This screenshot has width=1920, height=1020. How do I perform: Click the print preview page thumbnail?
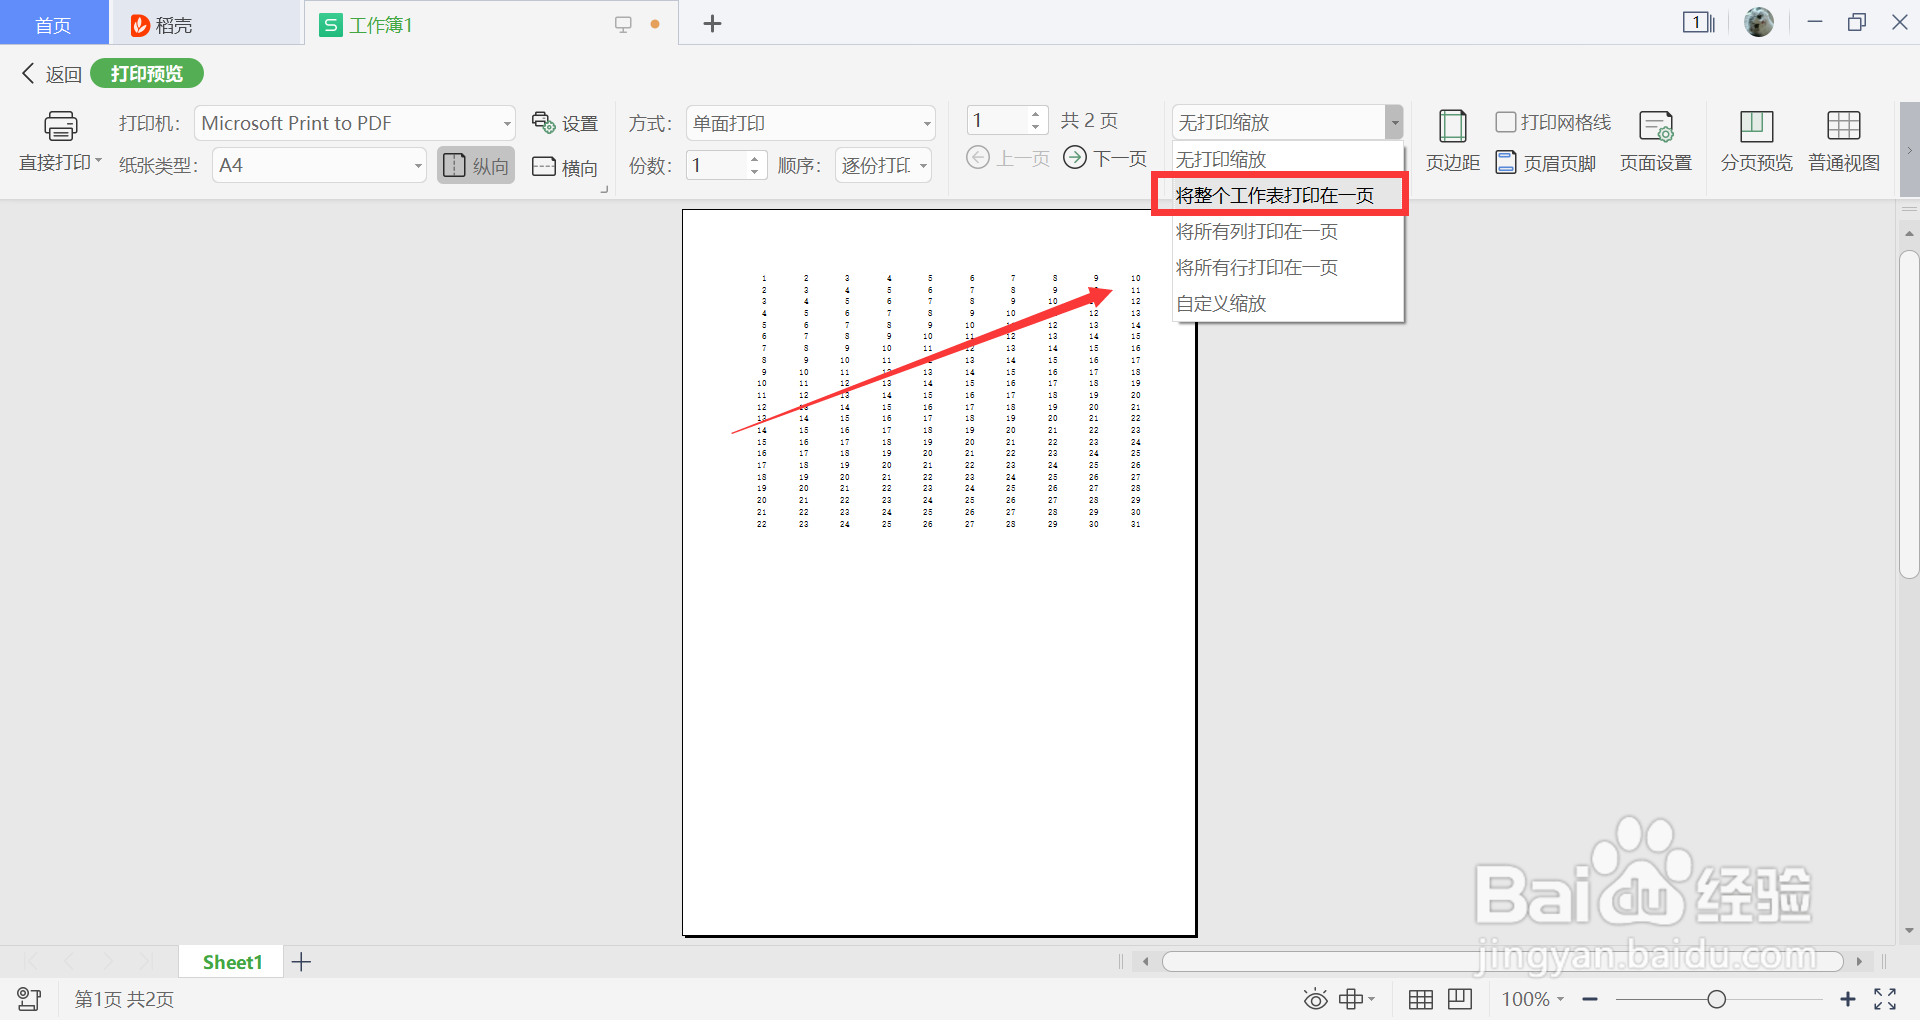[x=939, y=573]
